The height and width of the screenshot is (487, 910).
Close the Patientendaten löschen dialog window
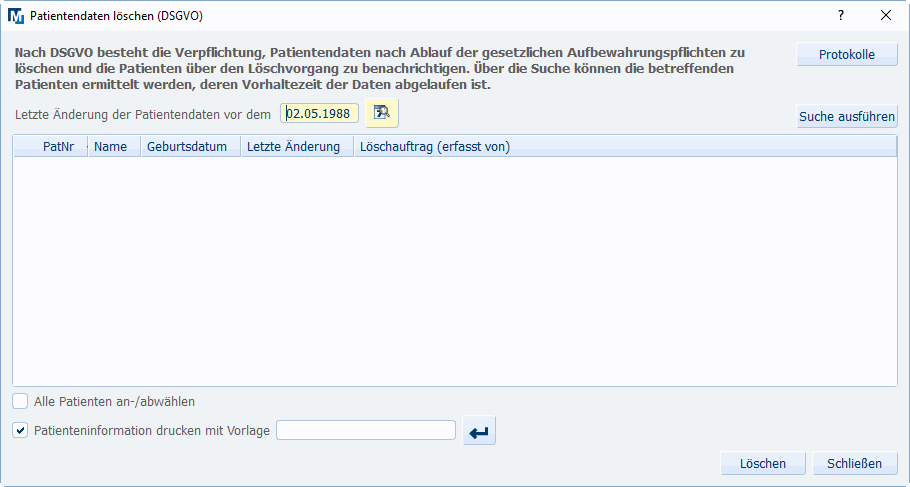pos(886,16)
